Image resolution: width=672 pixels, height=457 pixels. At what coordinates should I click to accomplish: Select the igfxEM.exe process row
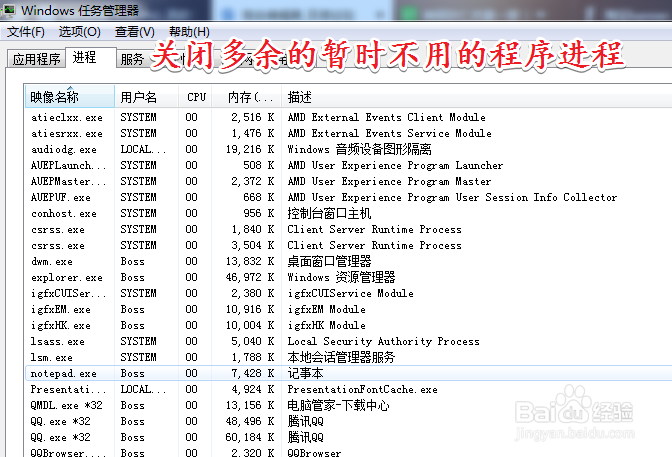click(348, 310)
